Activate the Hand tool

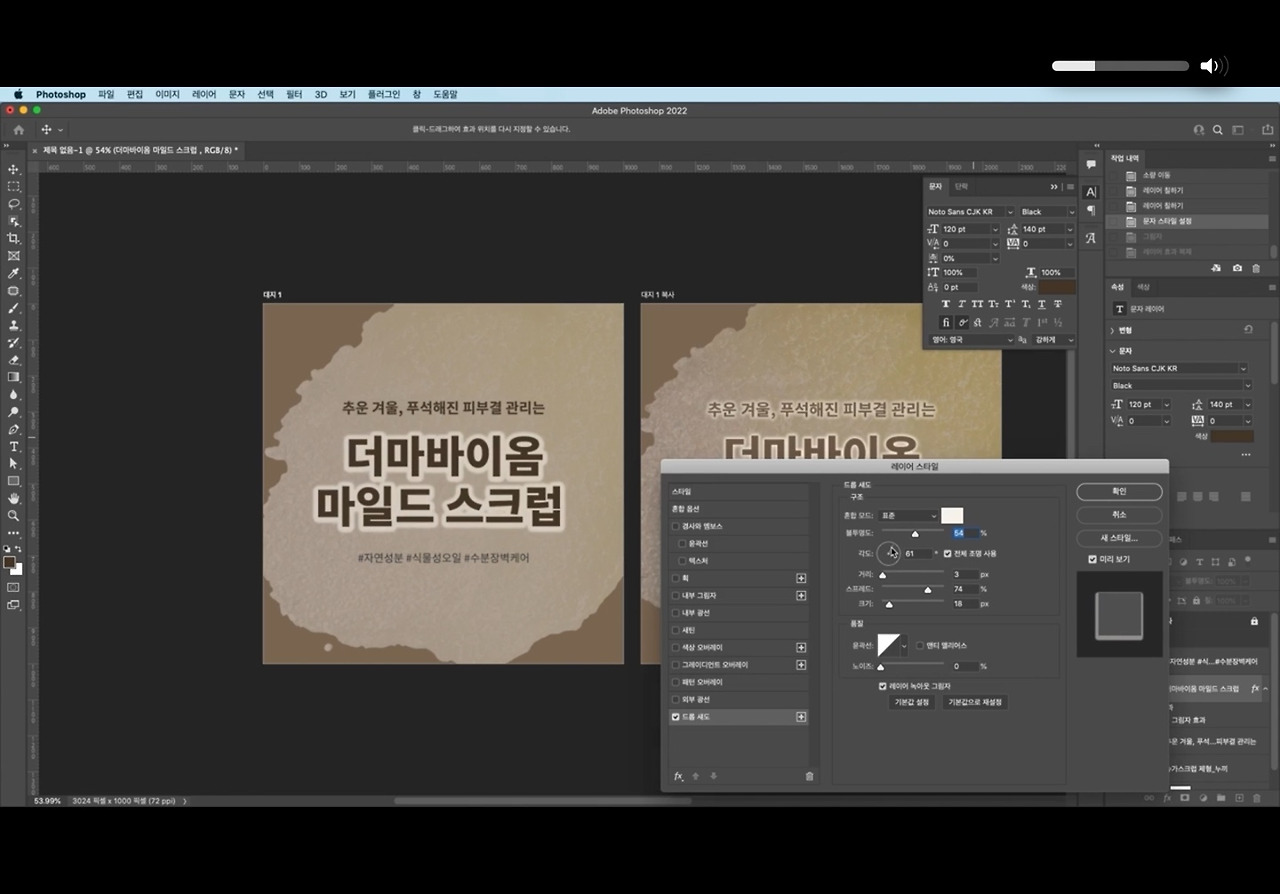coord(14,498)
